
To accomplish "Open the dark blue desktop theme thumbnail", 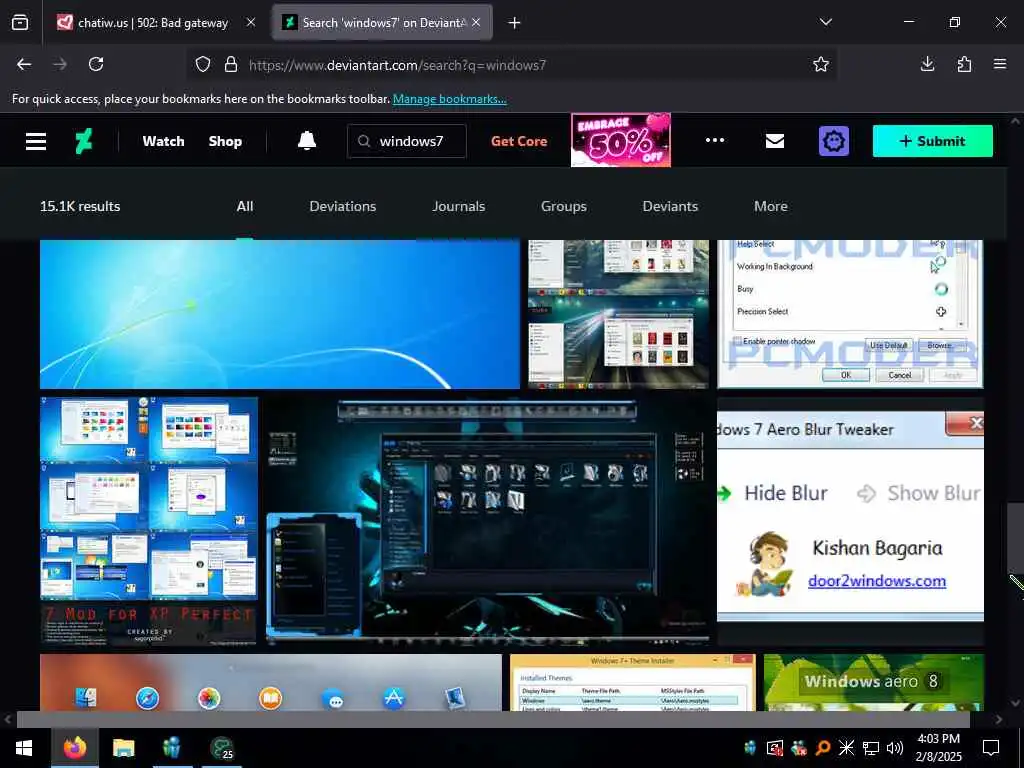I will [487, 521].
